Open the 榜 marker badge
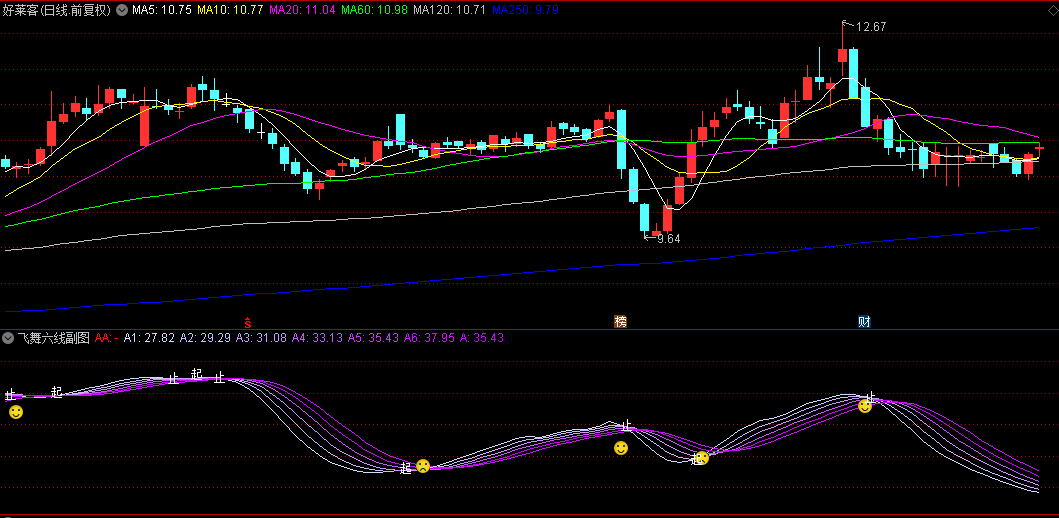The width and height of the screenshot is (1059, 518). pyautogui.click(x=620, y=321)
